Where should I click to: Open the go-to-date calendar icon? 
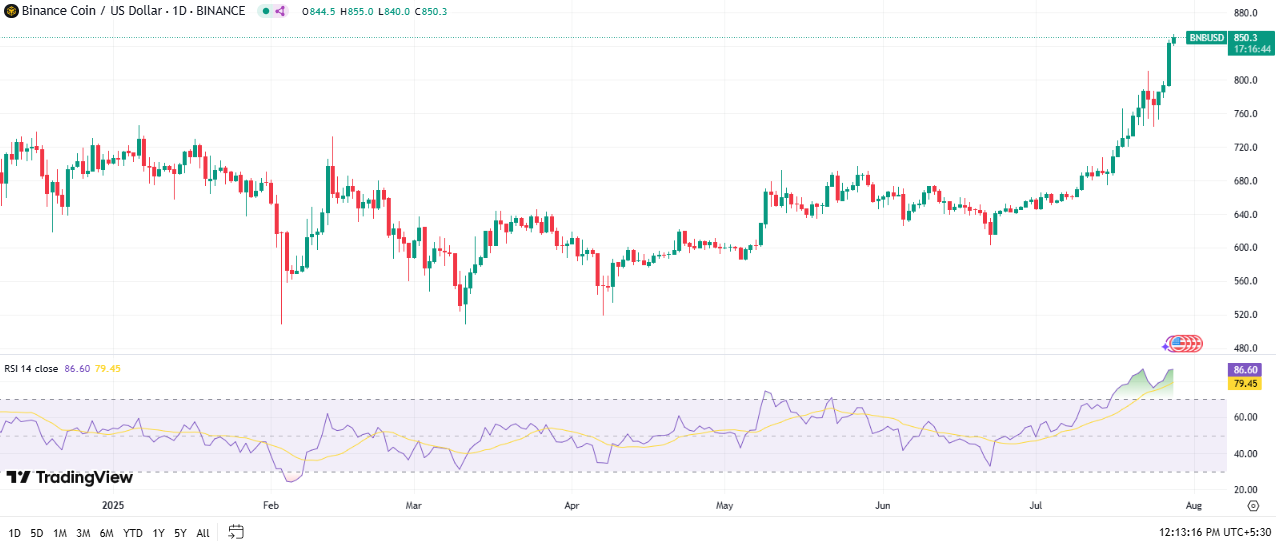[236, 532]
